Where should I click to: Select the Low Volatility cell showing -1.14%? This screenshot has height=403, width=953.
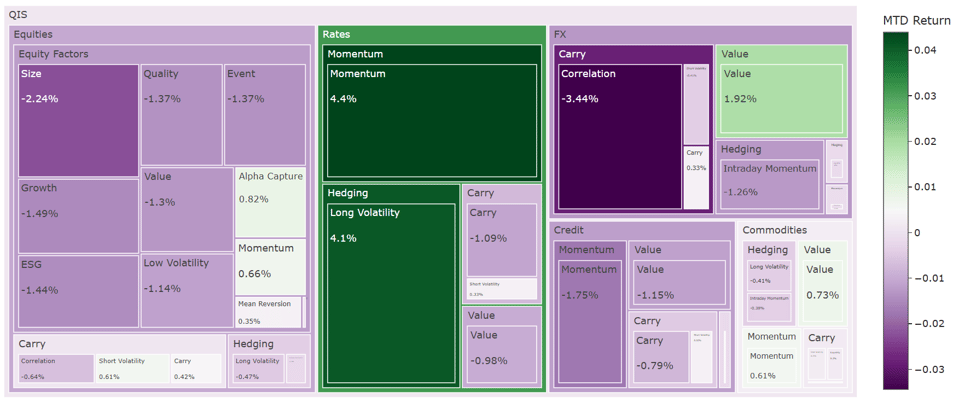[187, 291]
